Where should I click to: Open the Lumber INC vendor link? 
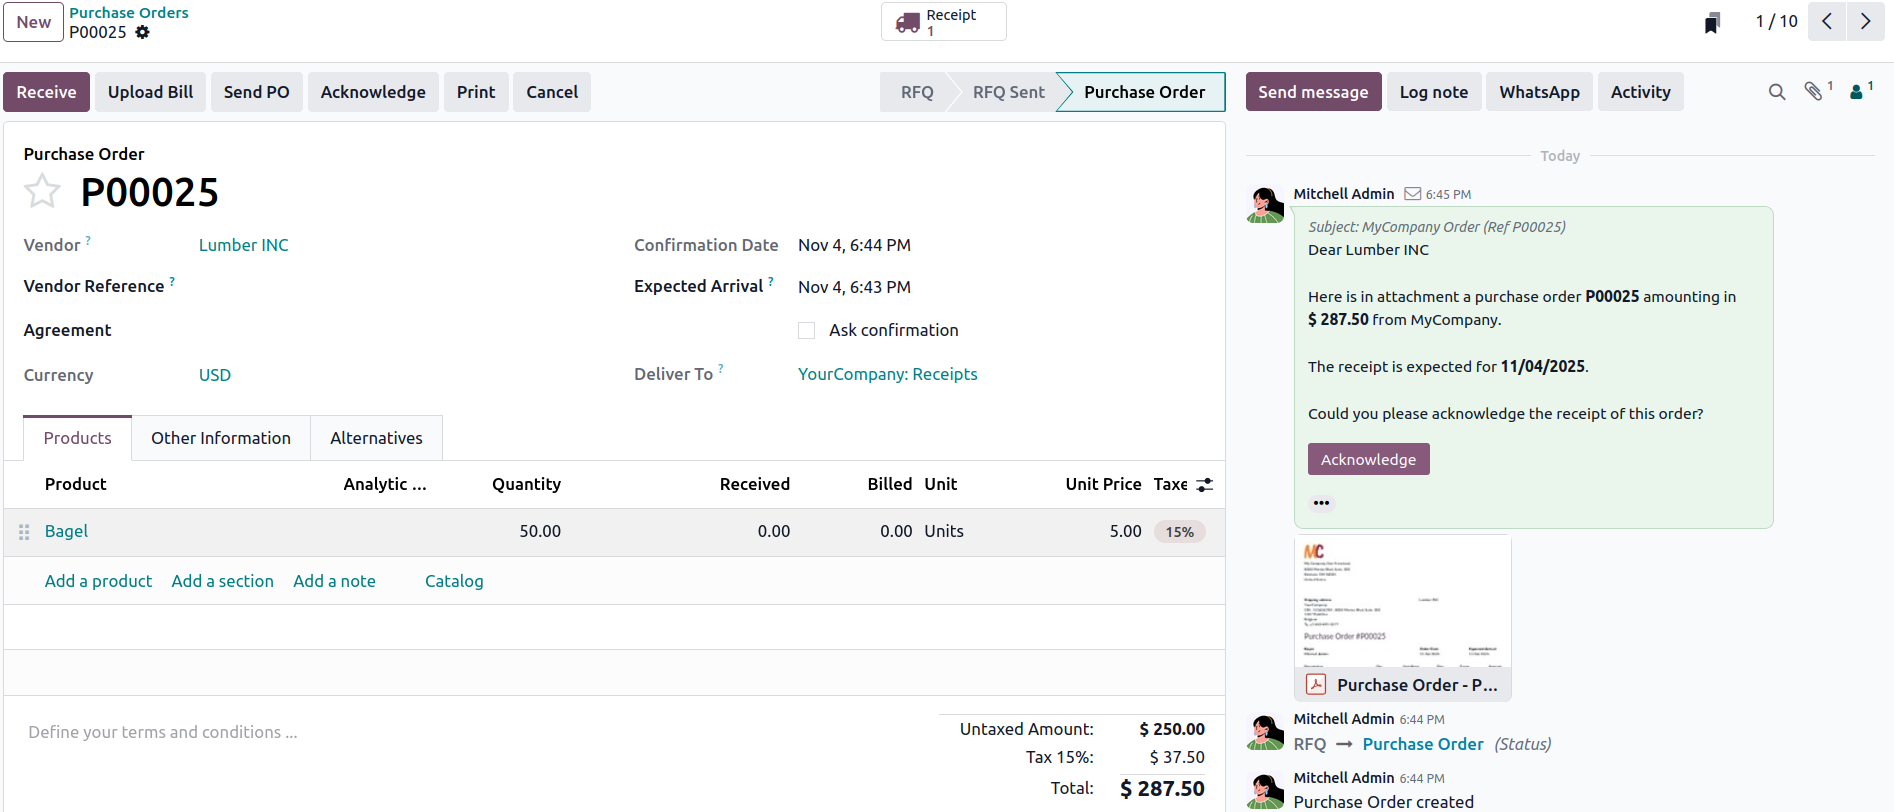click(x=243, y=245)
